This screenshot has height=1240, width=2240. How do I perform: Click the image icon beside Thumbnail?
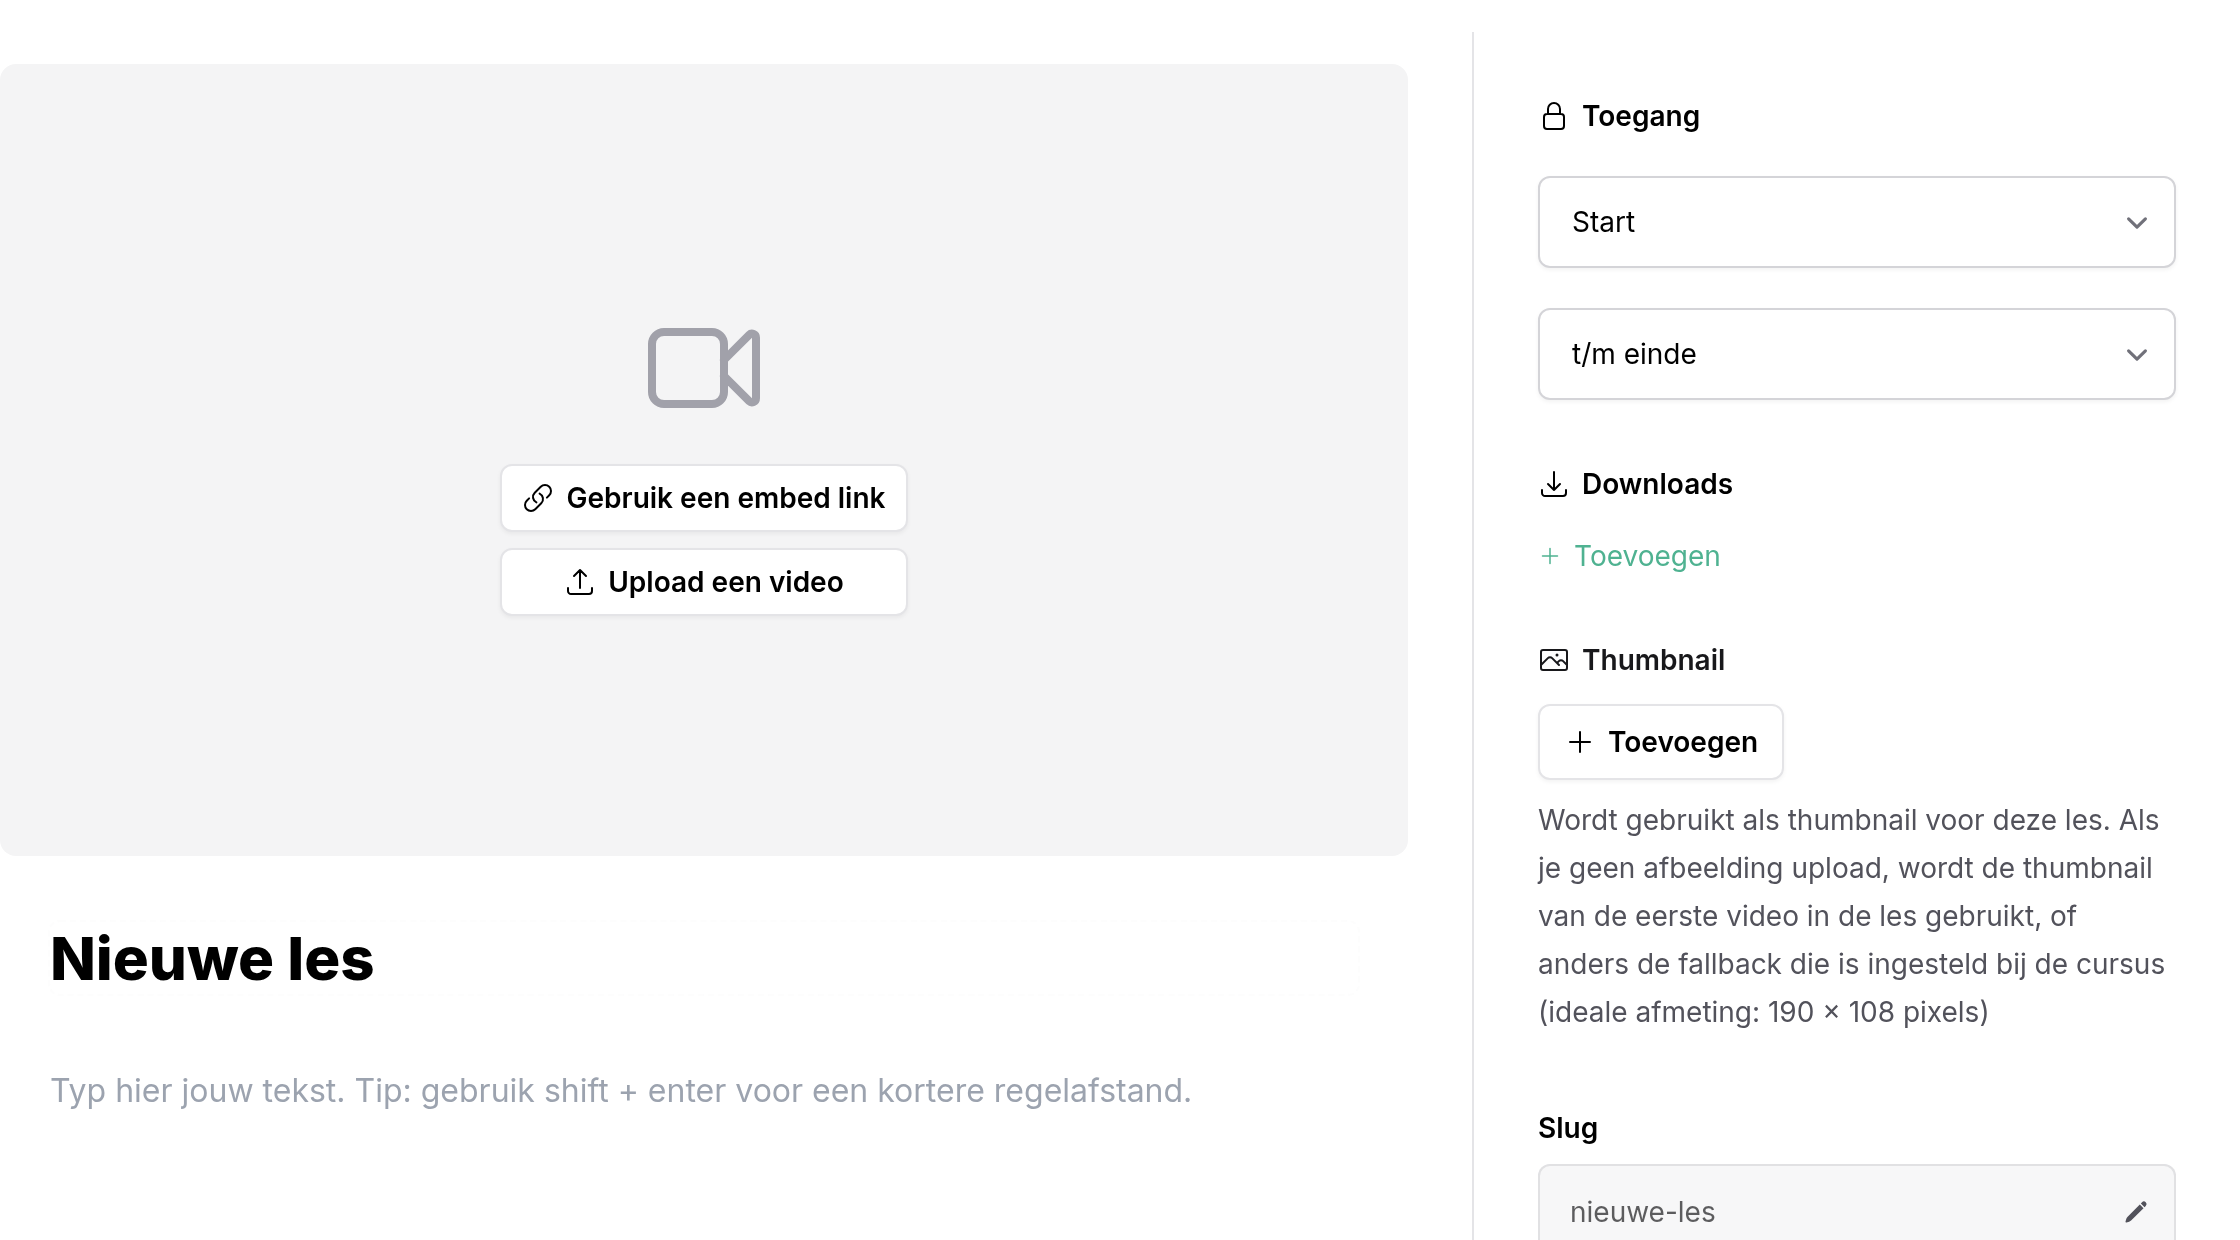1554,660
